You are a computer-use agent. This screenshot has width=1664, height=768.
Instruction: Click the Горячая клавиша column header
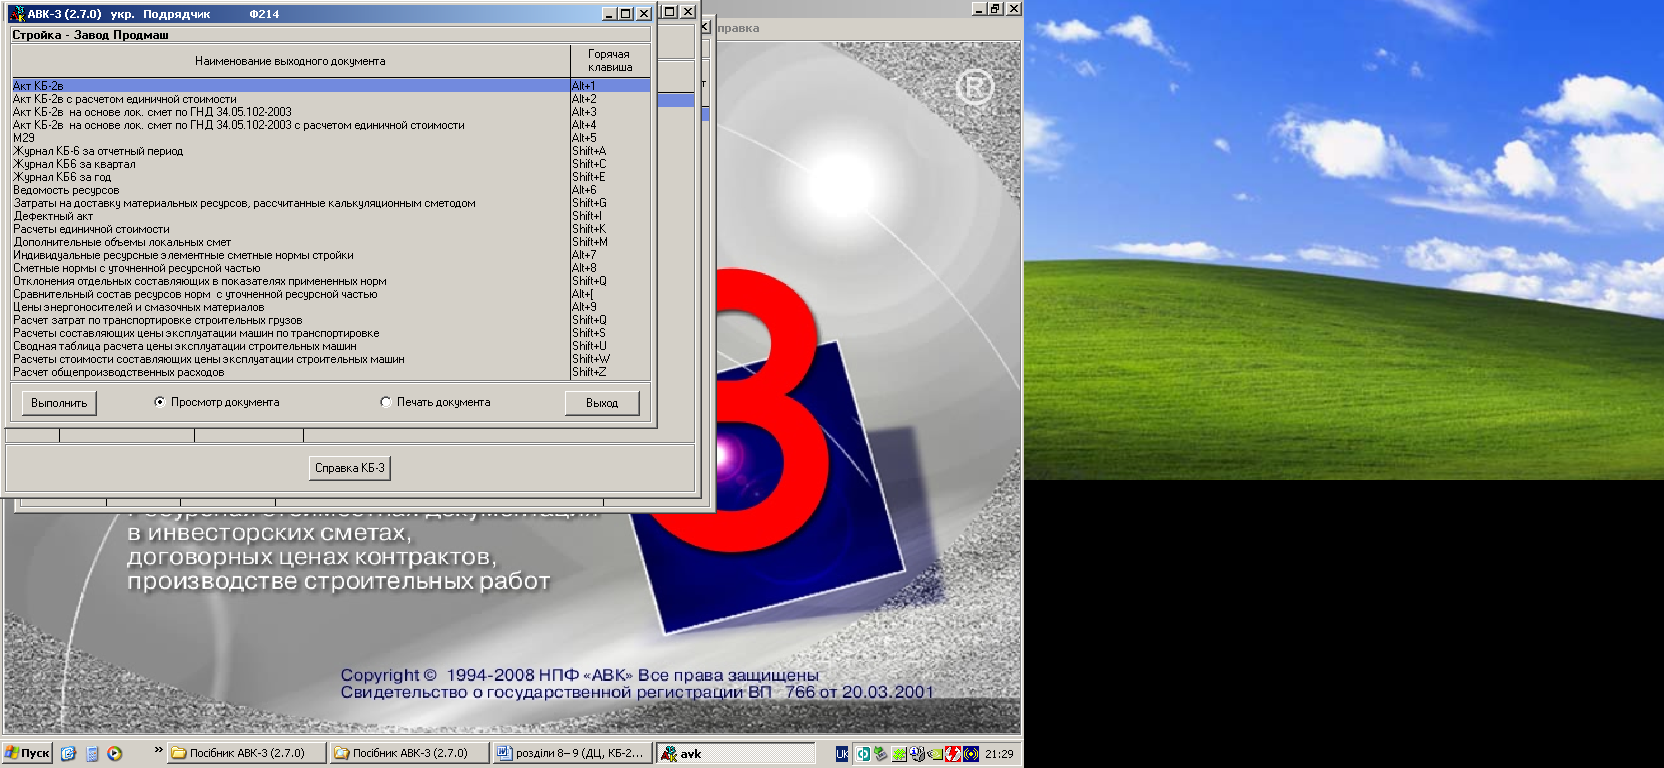pyautogui.click(x=610, y=61)
